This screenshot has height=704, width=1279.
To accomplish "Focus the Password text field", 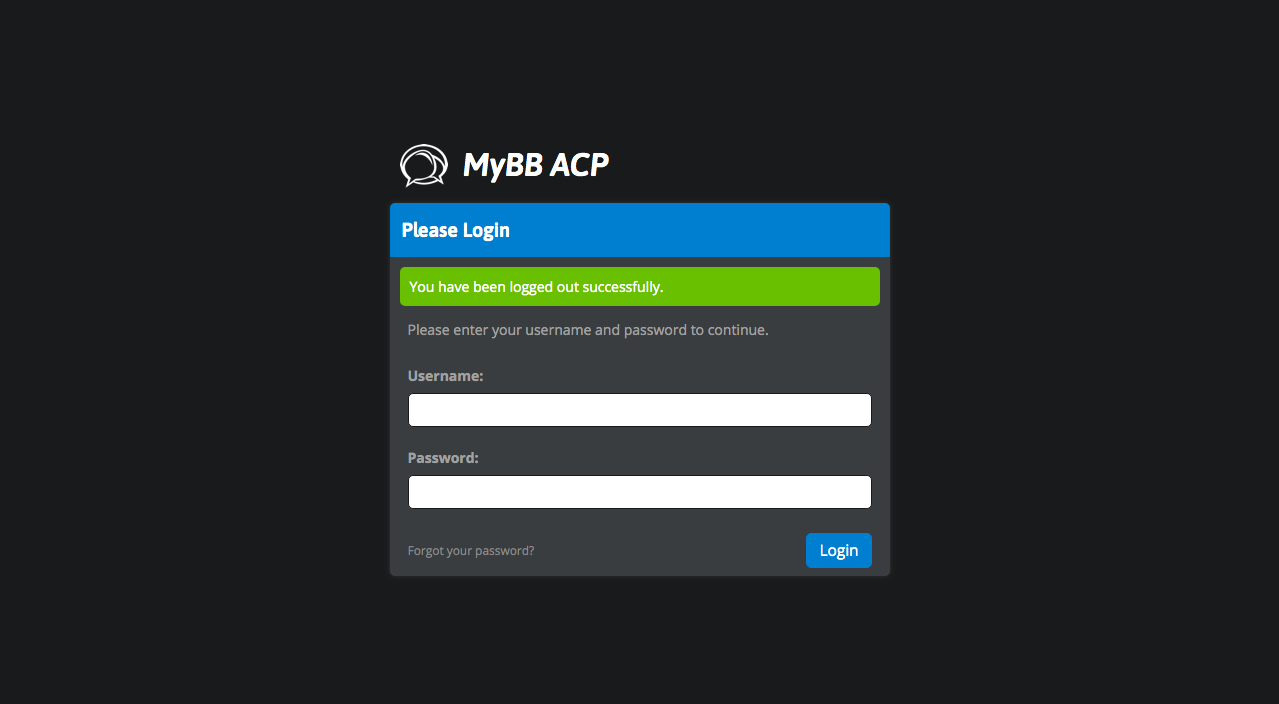I will (x=639, y=492).
